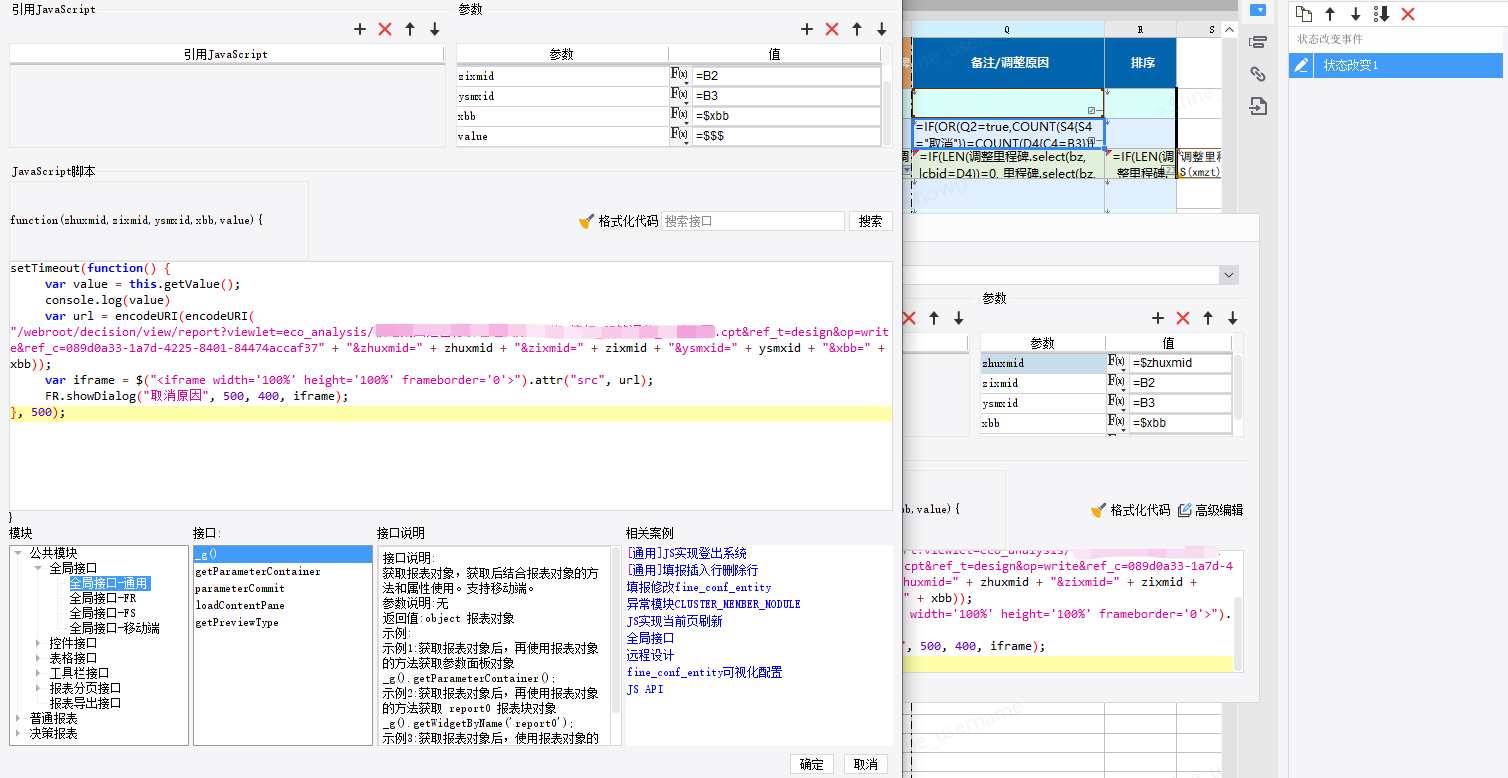Delete event with red X in events panel

(x=1408, y=14)
